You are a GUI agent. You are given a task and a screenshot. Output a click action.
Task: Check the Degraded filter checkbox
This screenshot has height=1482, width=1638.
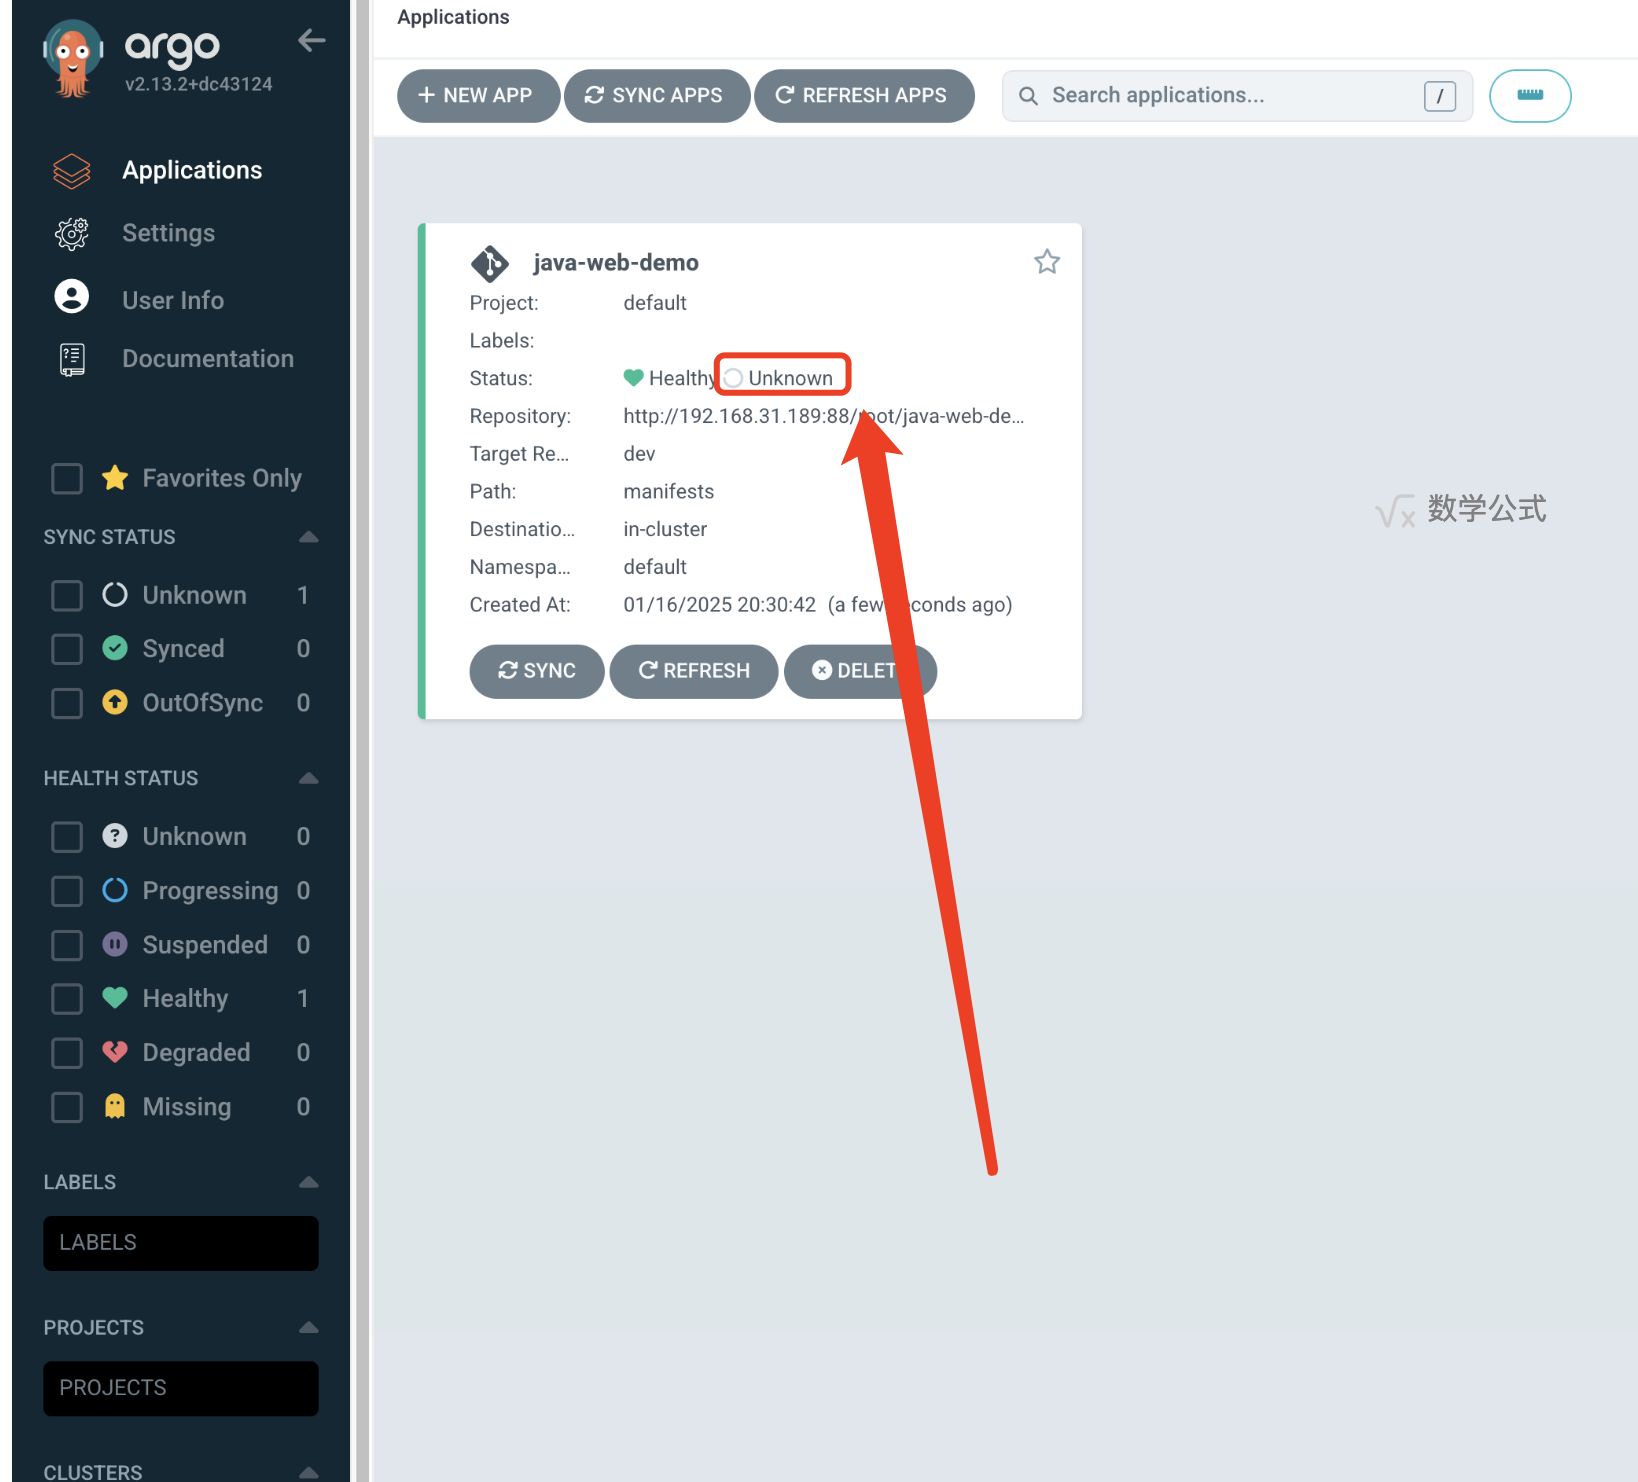coord(67,1052)
